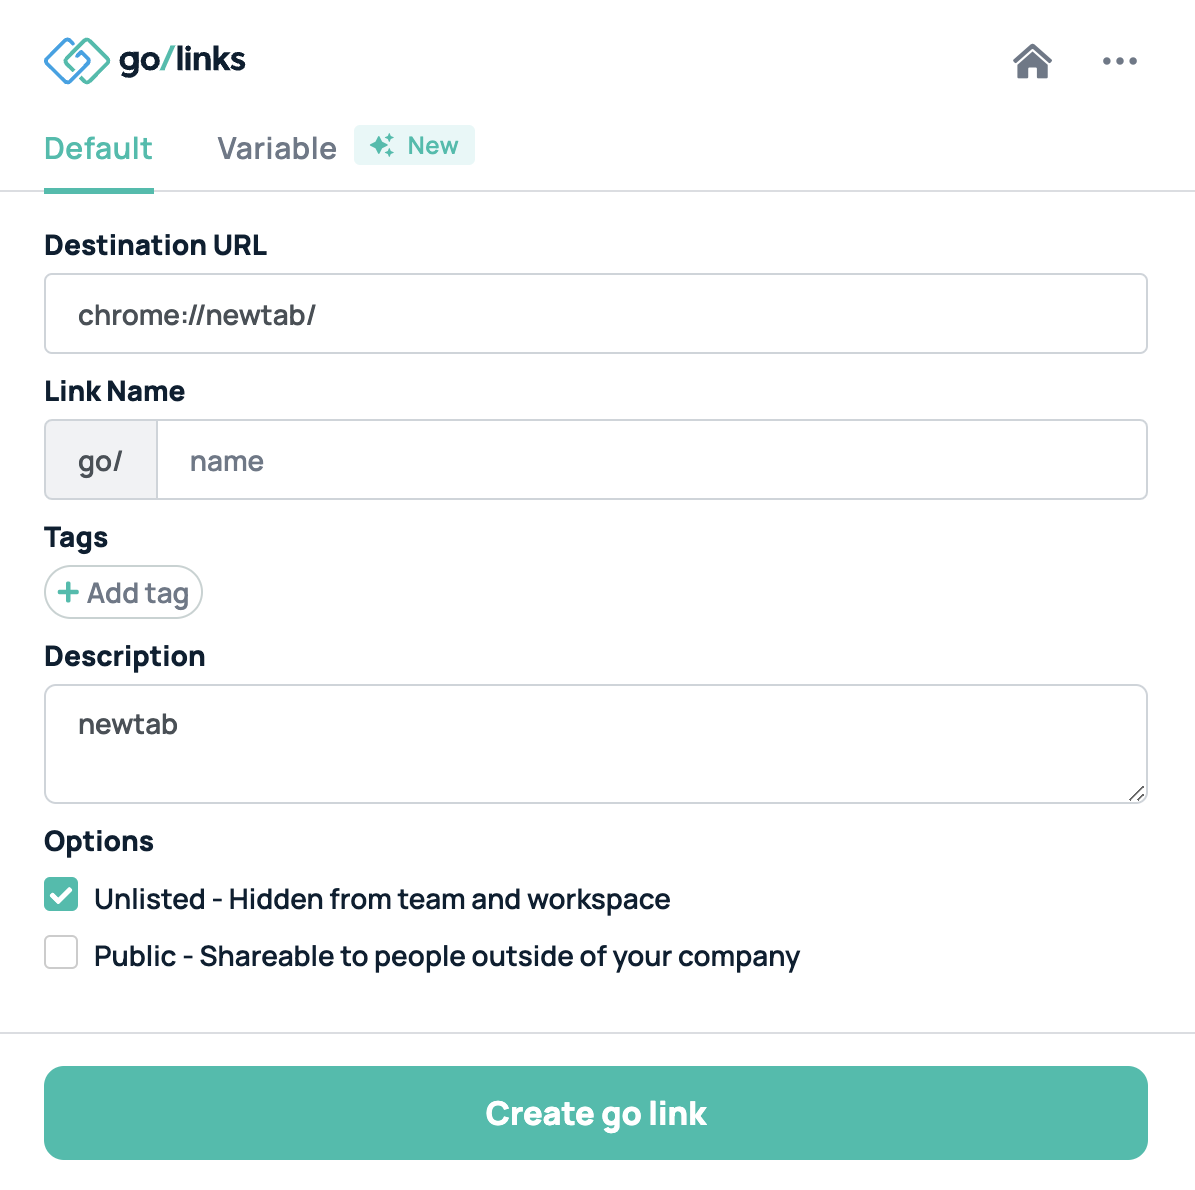Click the textarea resize handle
Viewport: 1195px width, 1190px height.
[1138, 795]
